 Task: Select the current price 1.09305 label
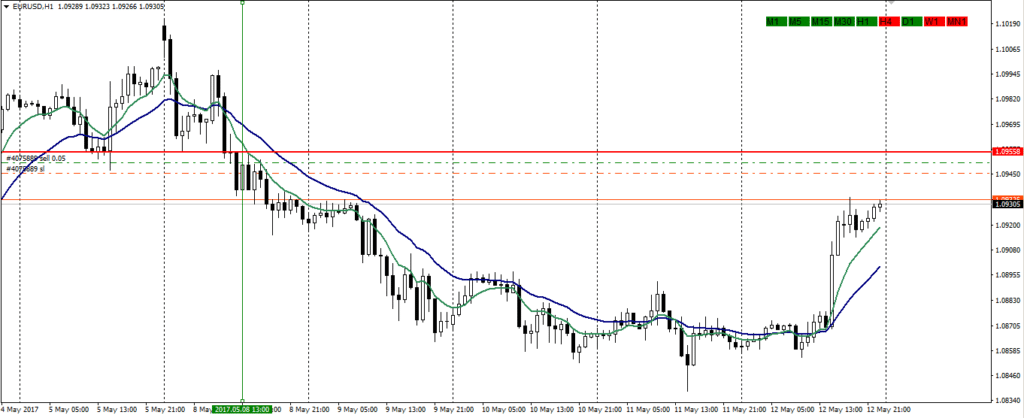click(x=1006, y=204)
